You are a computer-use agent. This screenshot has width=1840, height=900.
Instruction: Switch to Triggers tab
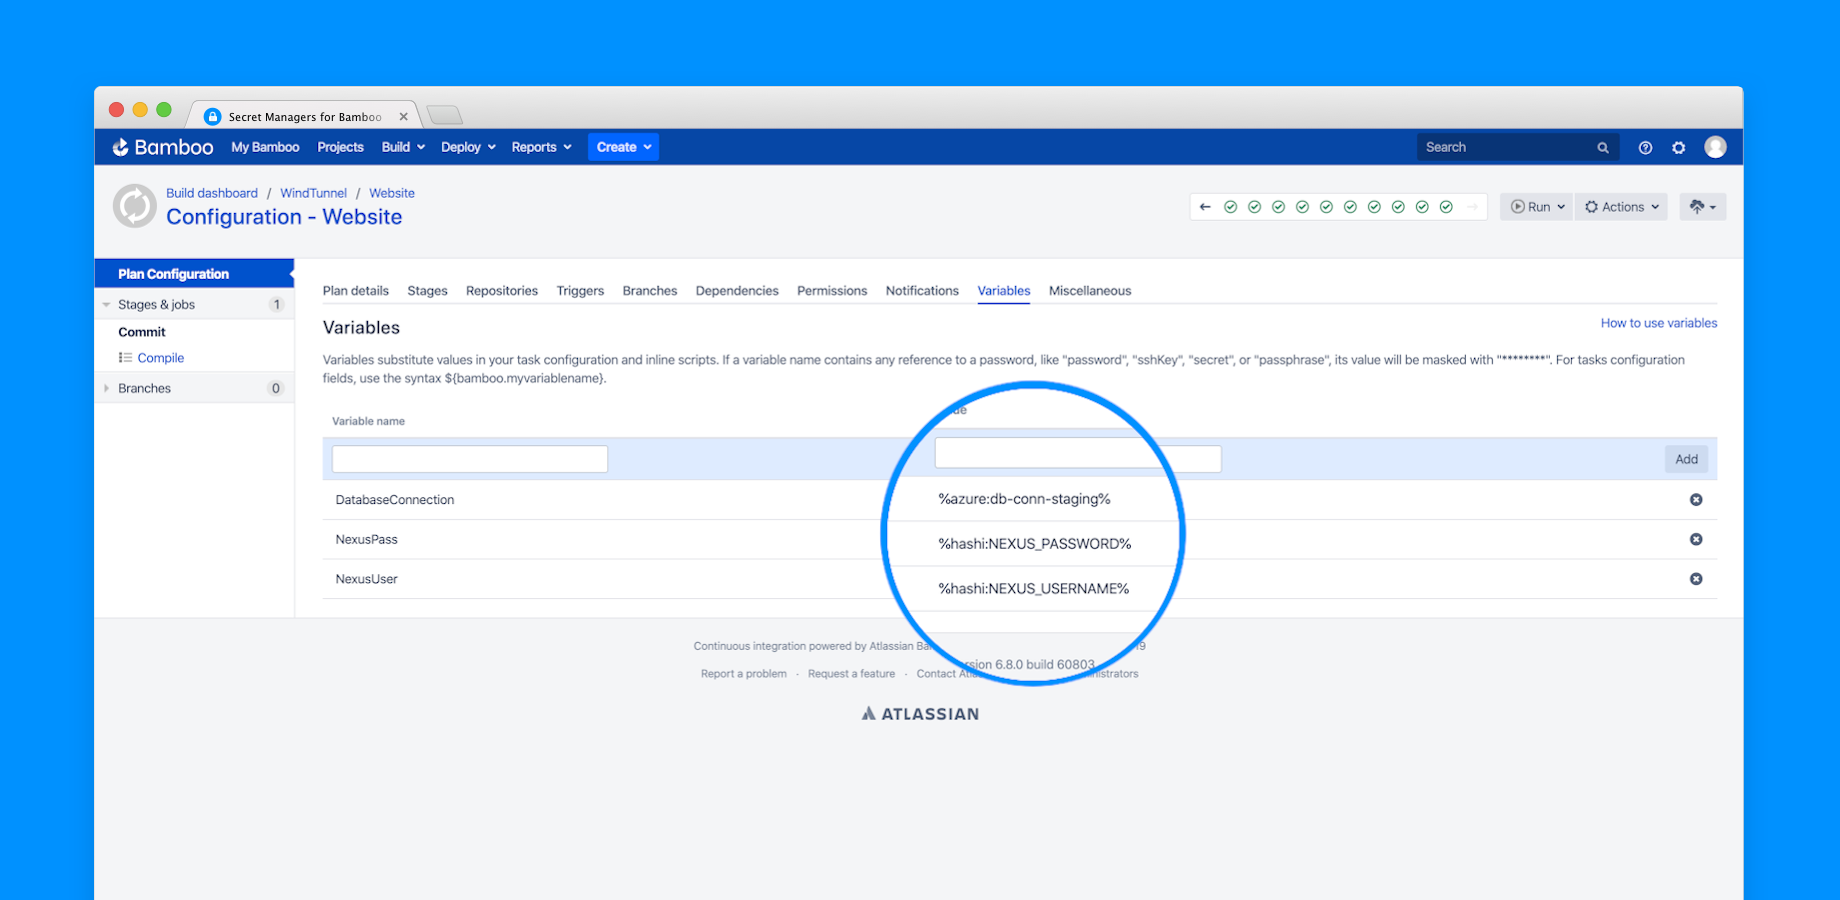tap(580, 291)
